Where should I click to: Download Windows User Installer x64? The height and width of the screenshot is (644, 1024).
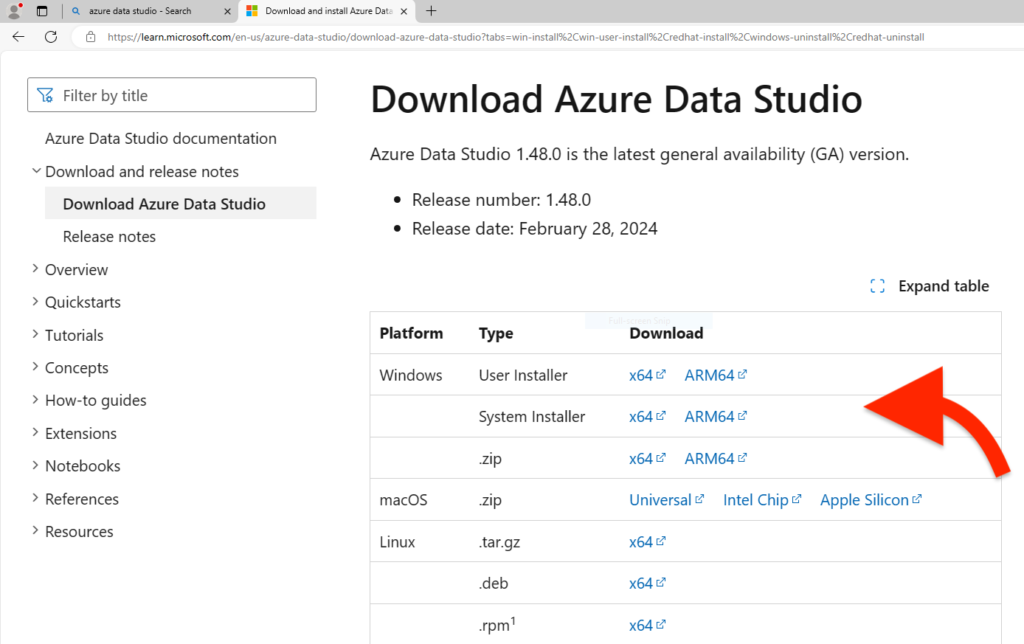(647, 376)
